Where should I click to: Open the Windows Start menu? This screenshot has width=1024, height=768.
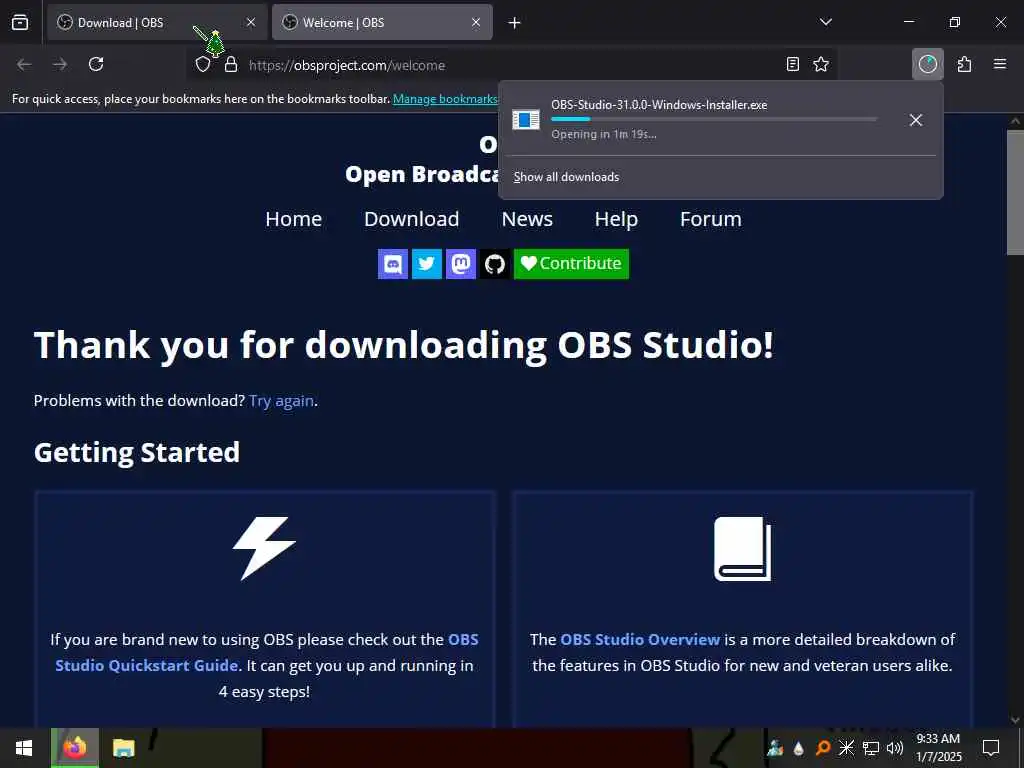[24, 748]
